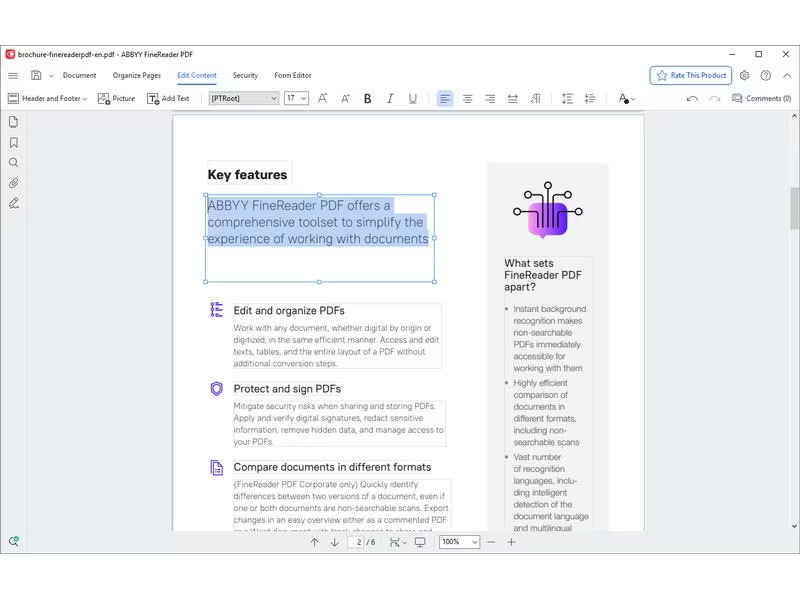Screen dimensions: 800x600
Task: Click the scroll down arrow
Action: (x=794, y=526)
